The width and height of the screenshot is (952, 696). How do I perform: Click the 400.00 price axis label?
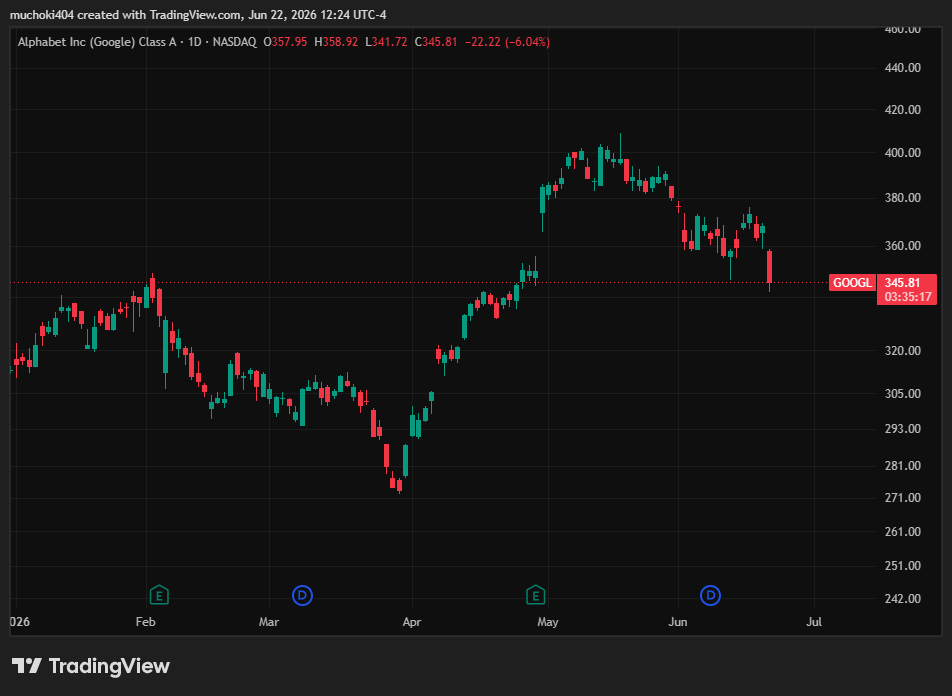pos(903,152)
